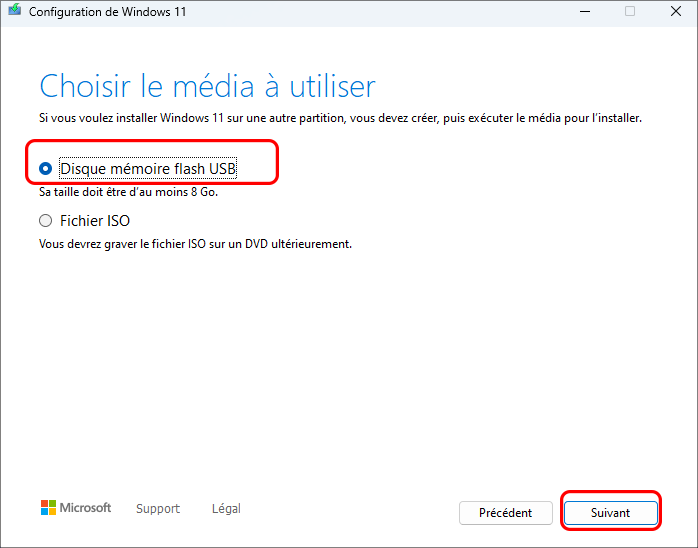The image size is (698, 548).
Task: Click the text 'Sa taille doit être d'au moins 8 Go.'
Action: point(128,192)
